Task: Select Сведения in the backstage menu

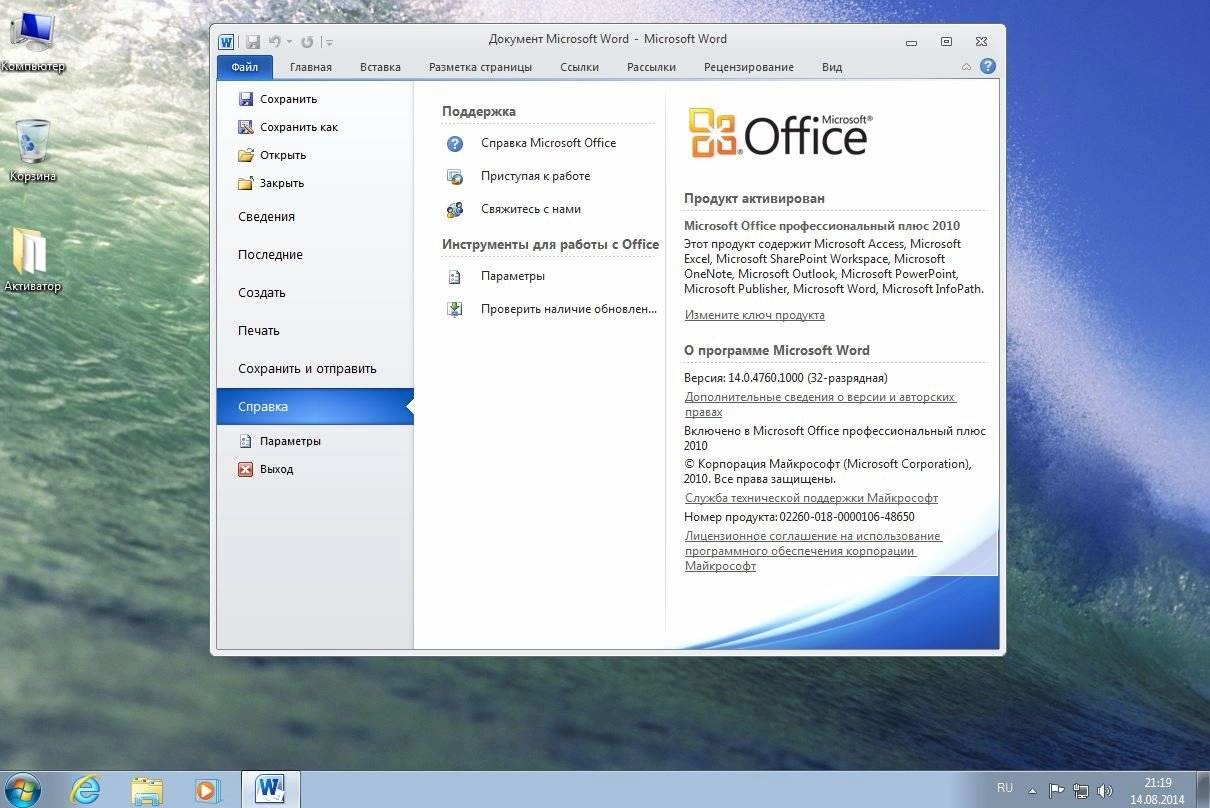Action: tap(315, 217)
